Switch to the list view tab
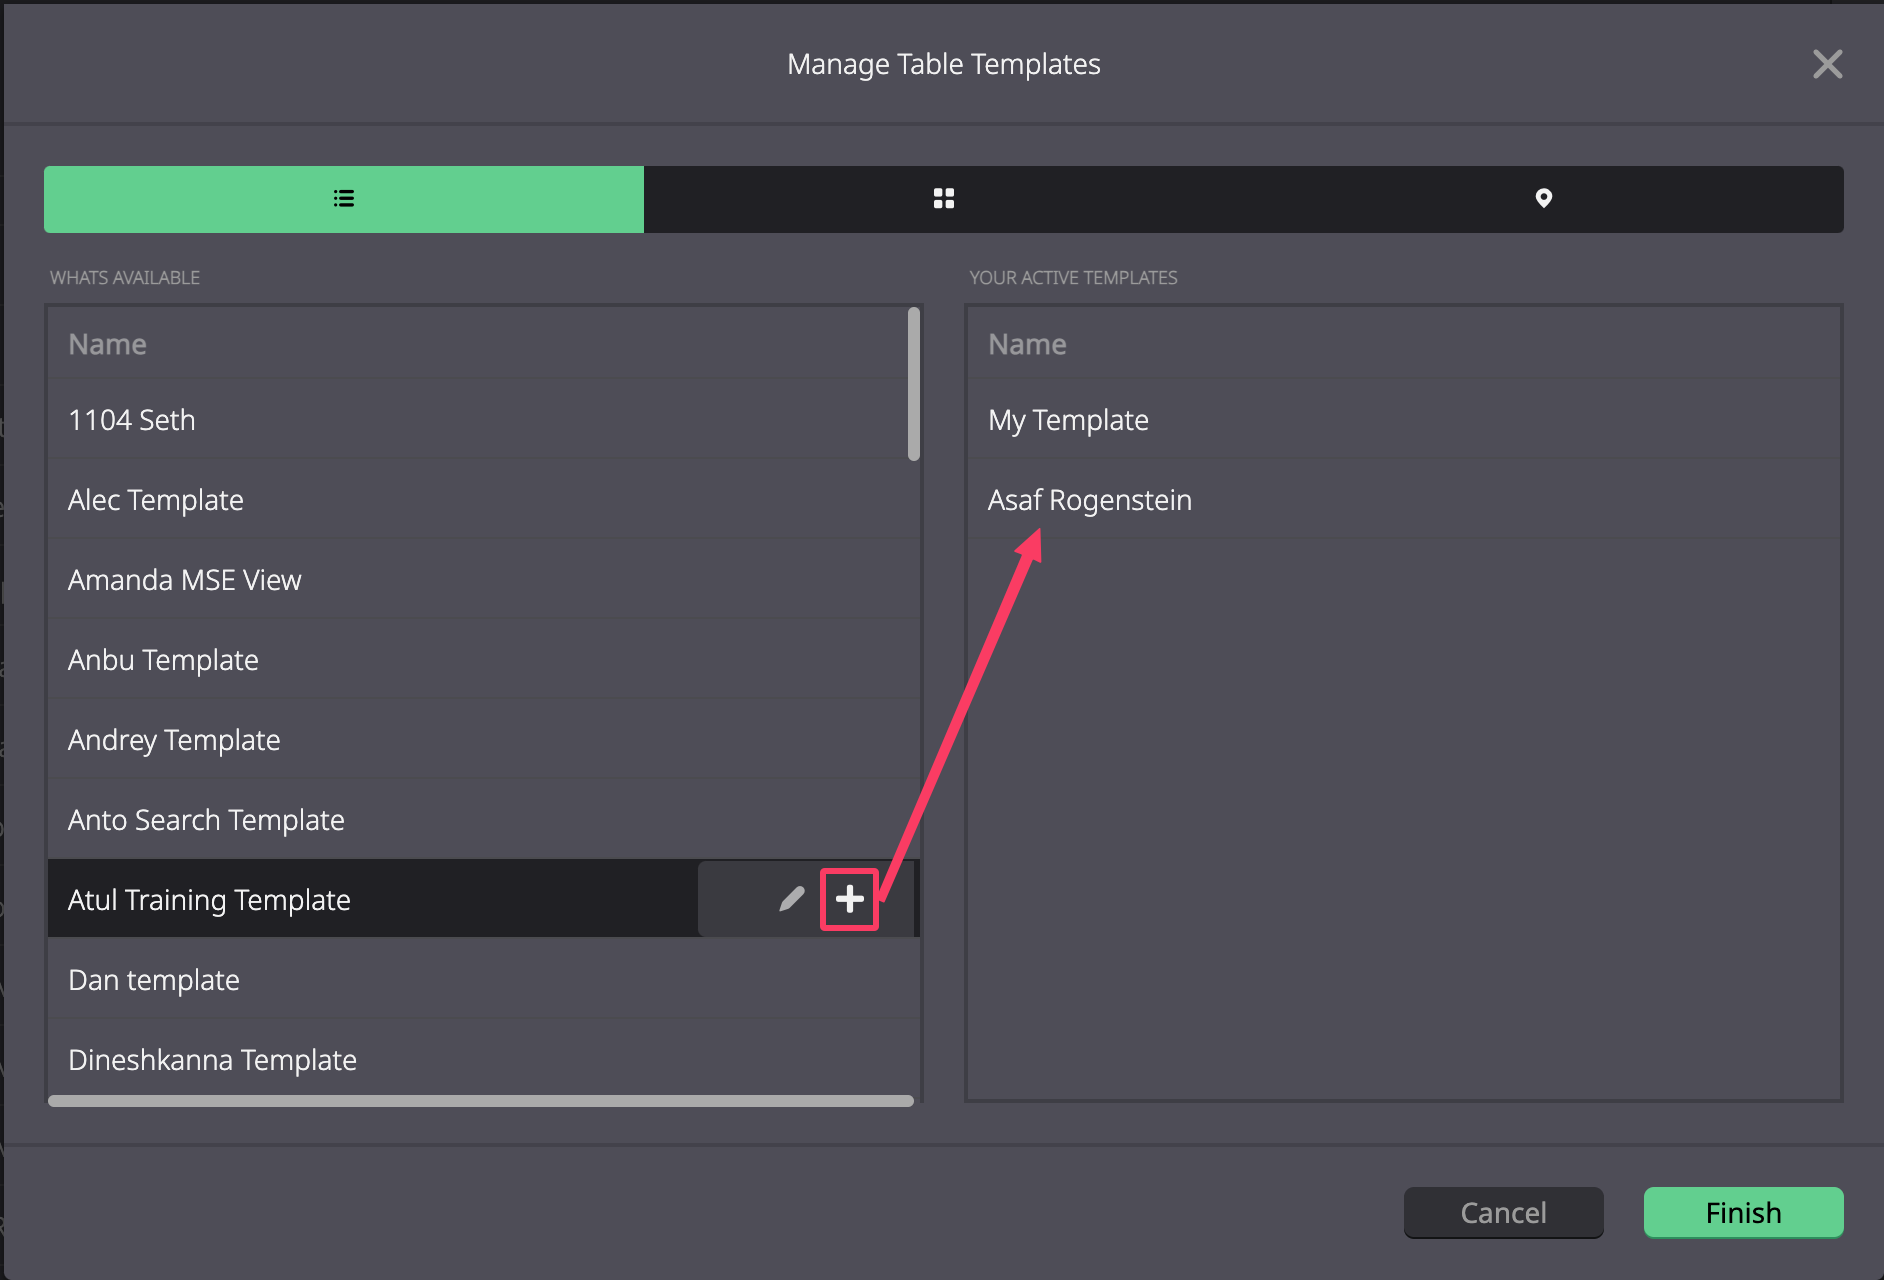The height and width of the screenshot is (1280, 1884). click(344, 199)
